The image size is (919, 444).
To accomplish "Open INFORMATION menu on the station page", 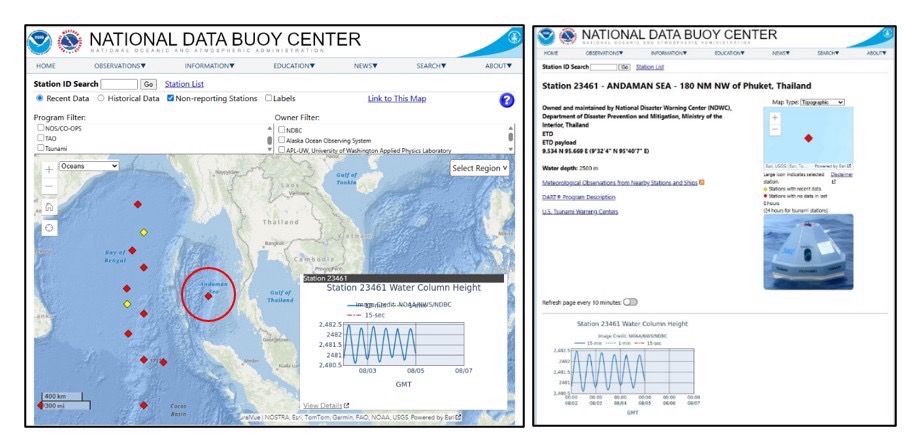I will [x=668, y=53].
